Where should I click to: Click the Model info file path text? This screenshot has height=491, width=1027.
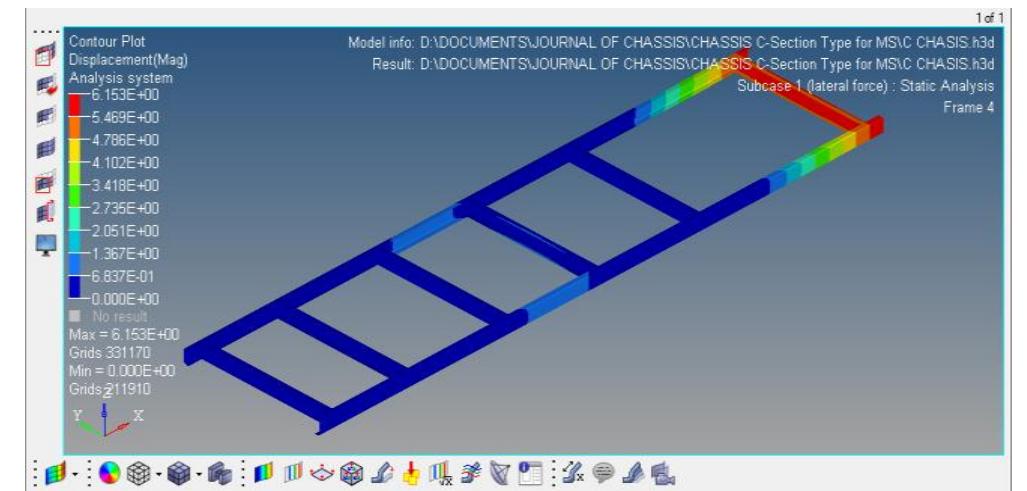point(671,43)
